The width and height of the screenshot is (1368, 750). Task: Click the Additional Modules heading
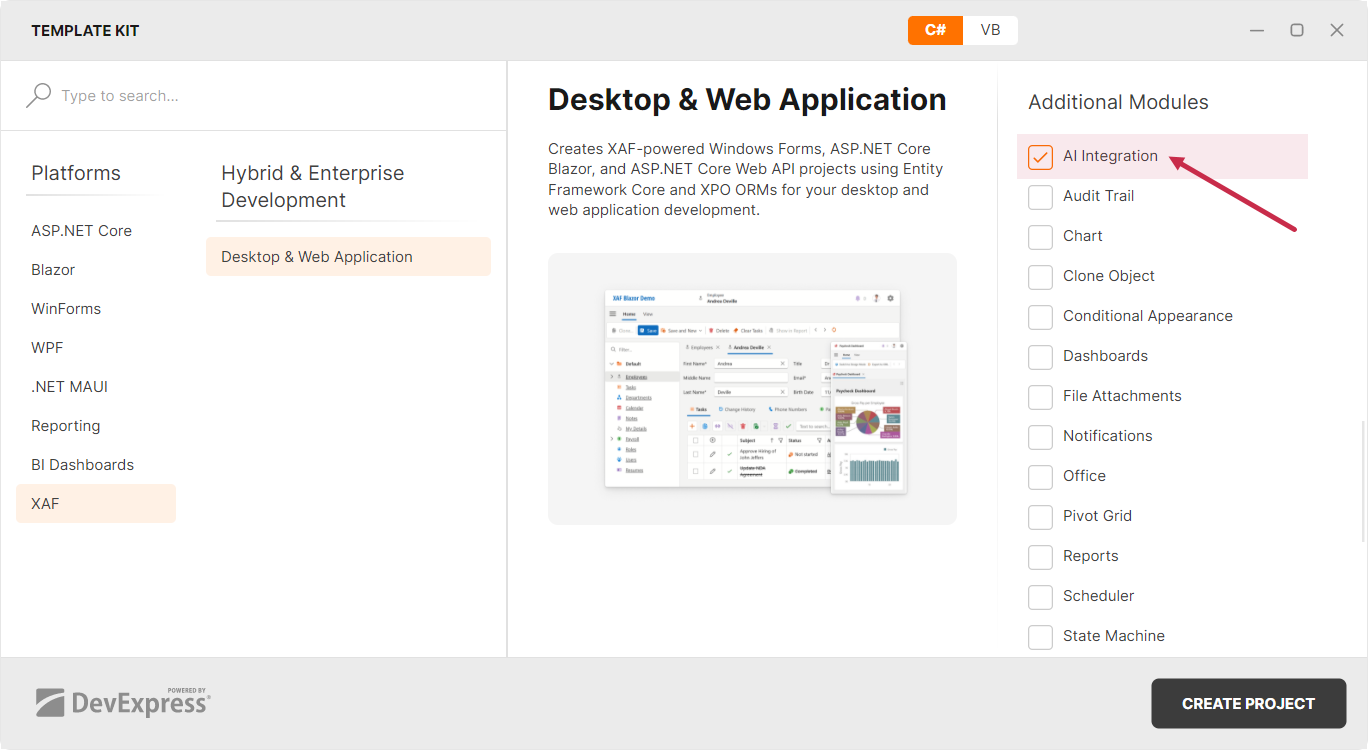coord(1118,102)
